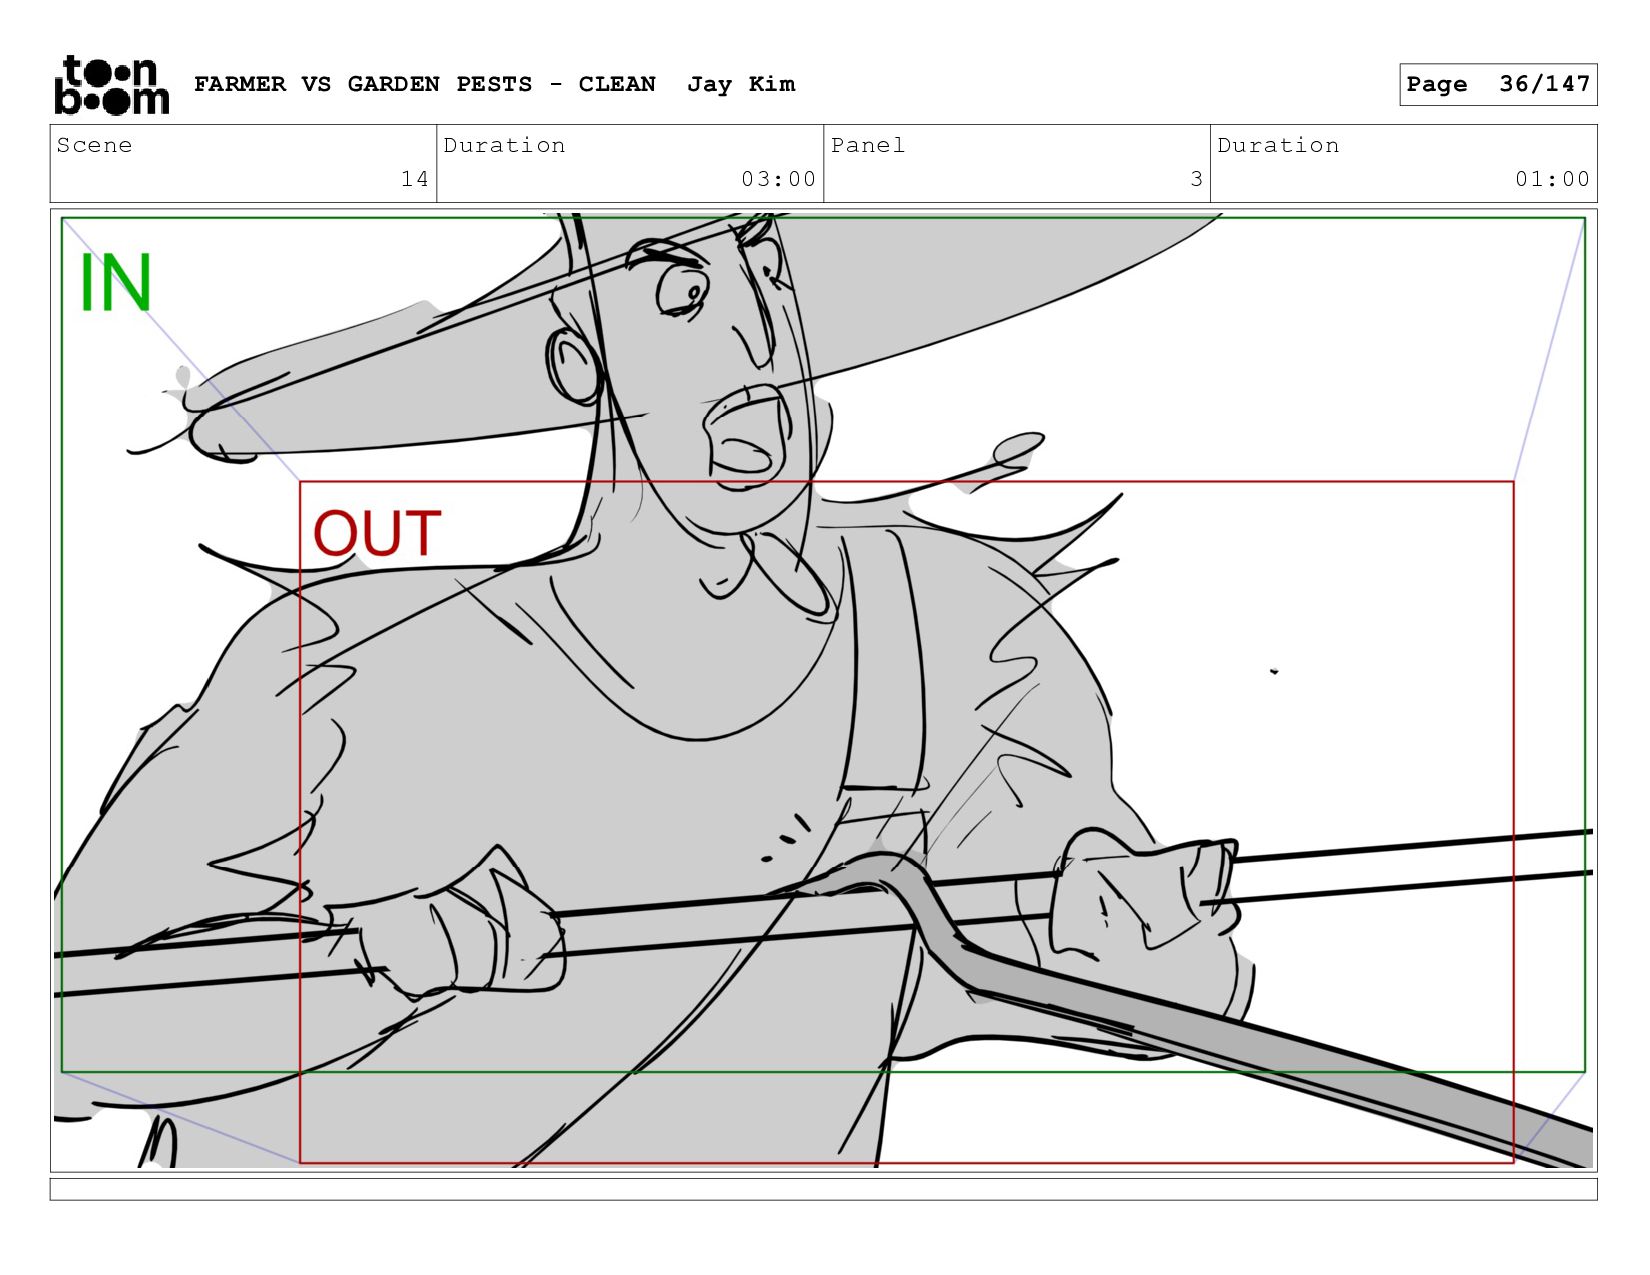Click the 'Page 36/147' box

pyautogui.click(x=1498, y=84)
